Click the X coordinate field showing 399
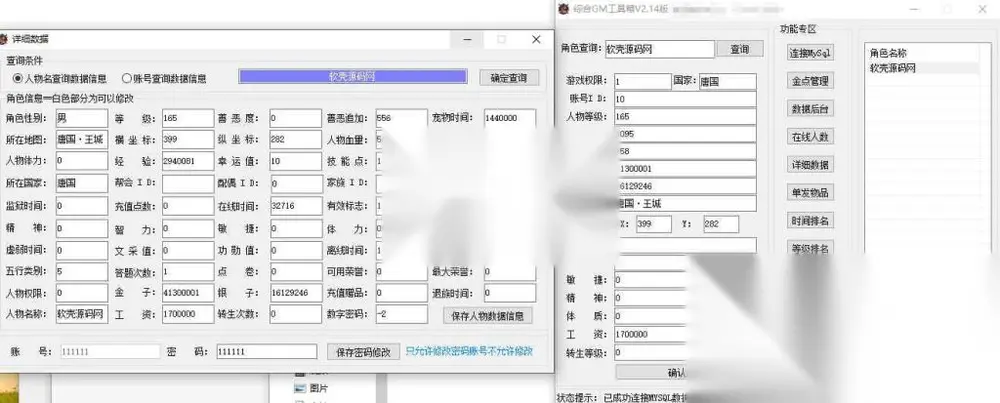The height and width of the screenshot is (403, 1000). tap(653, 224)
